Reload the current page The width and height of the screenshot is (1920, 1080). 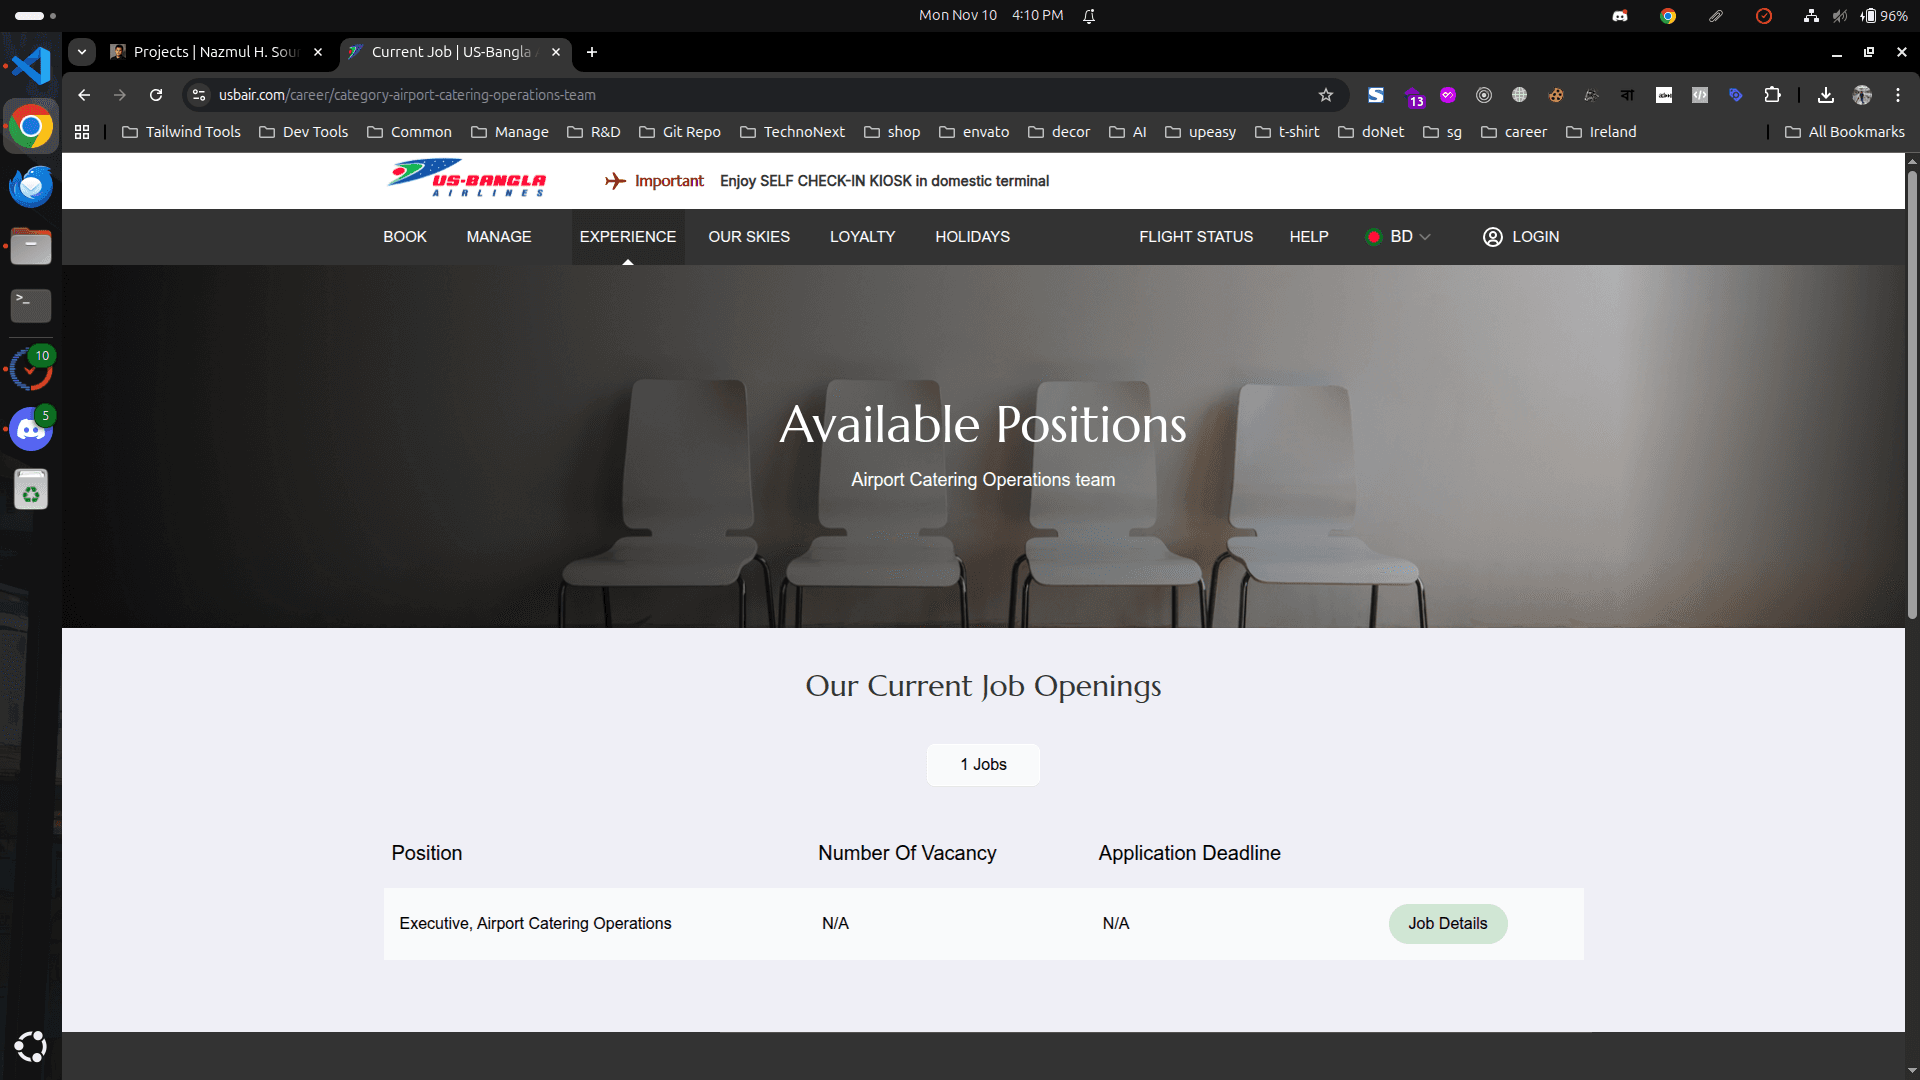pos(156,95)
